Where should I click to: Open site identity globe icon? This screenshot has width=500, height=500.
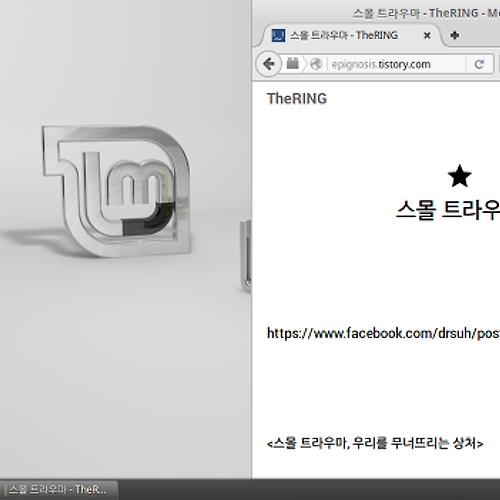(316, 64)
